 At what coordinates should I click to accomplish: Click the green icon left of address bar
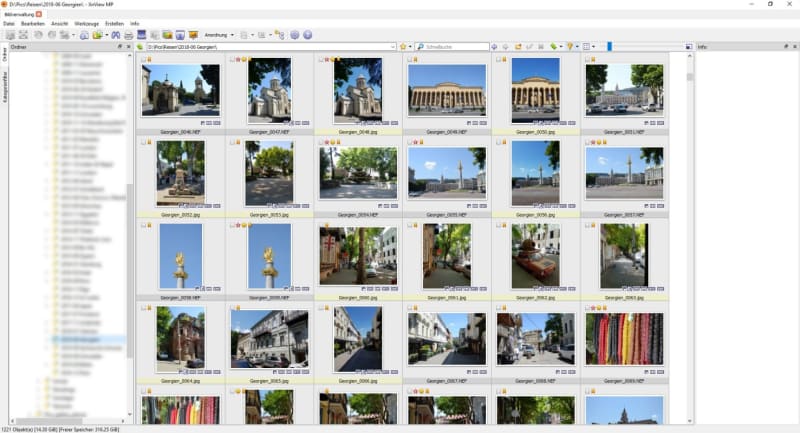tap(140, 47)
